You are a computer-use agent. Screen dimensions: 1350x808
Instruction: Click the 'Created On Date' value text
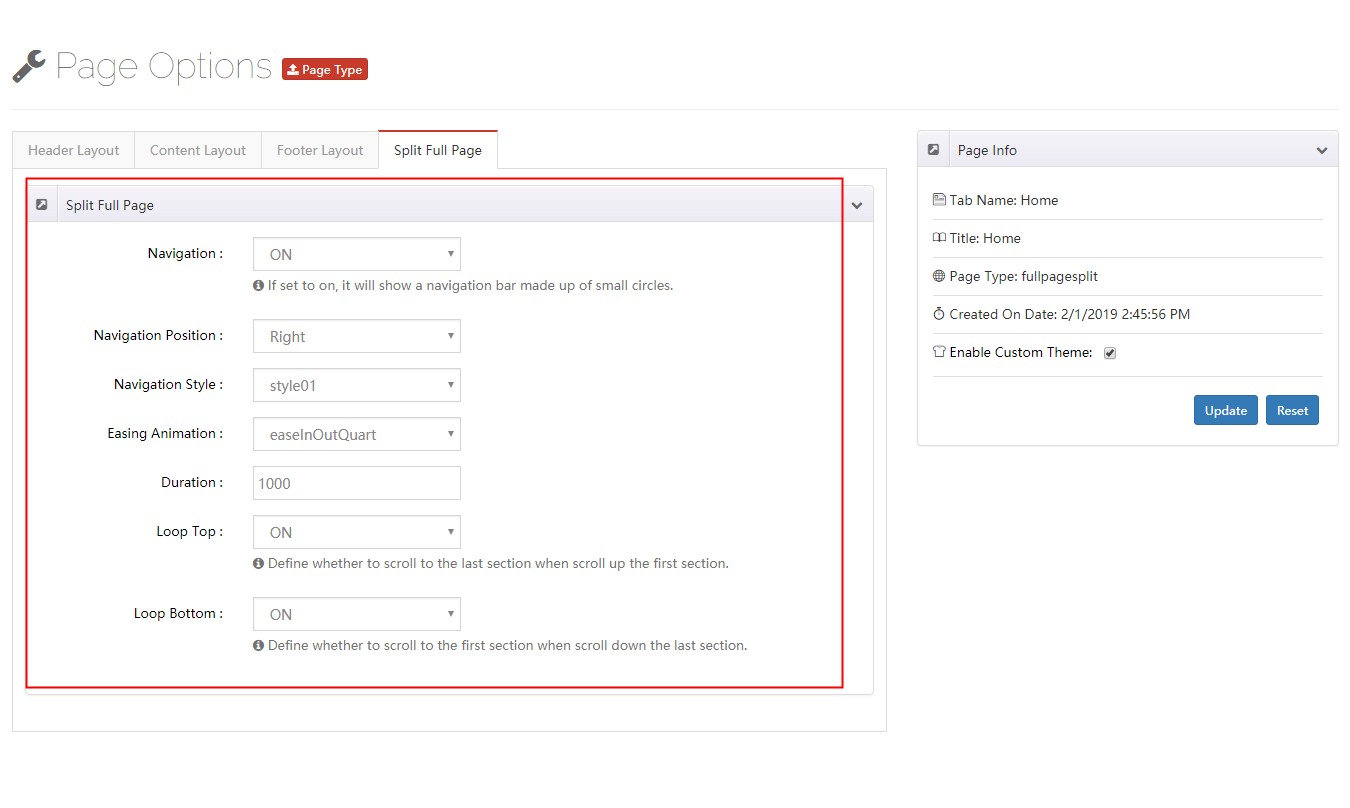click(x=1128, y=314)
